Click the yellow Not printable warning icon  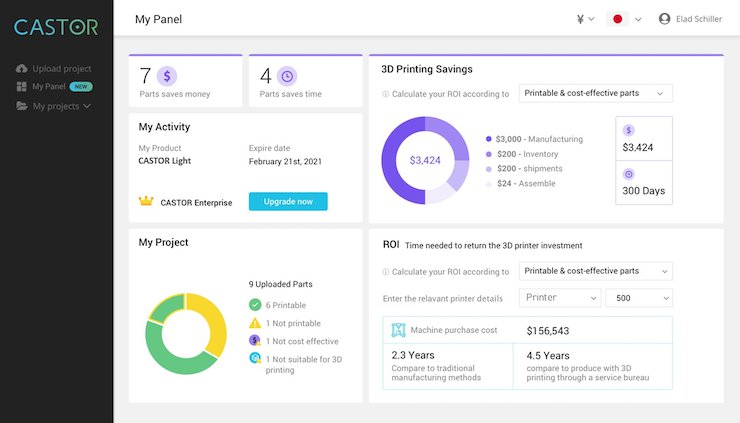pos(255,323)
